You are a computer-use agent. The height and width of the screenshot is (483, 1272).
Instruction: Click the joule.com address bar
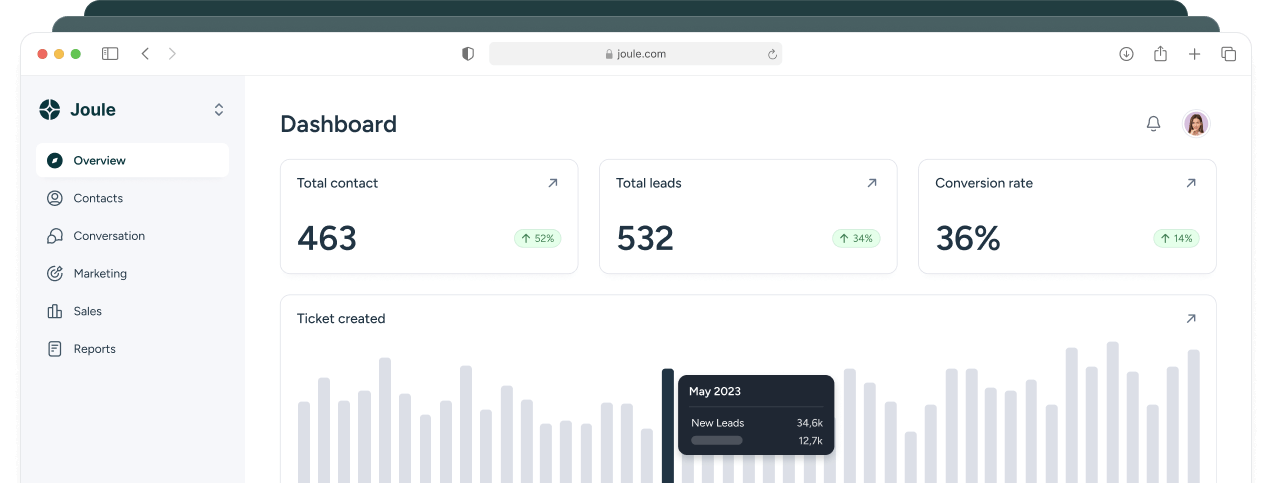click(635, 54)
